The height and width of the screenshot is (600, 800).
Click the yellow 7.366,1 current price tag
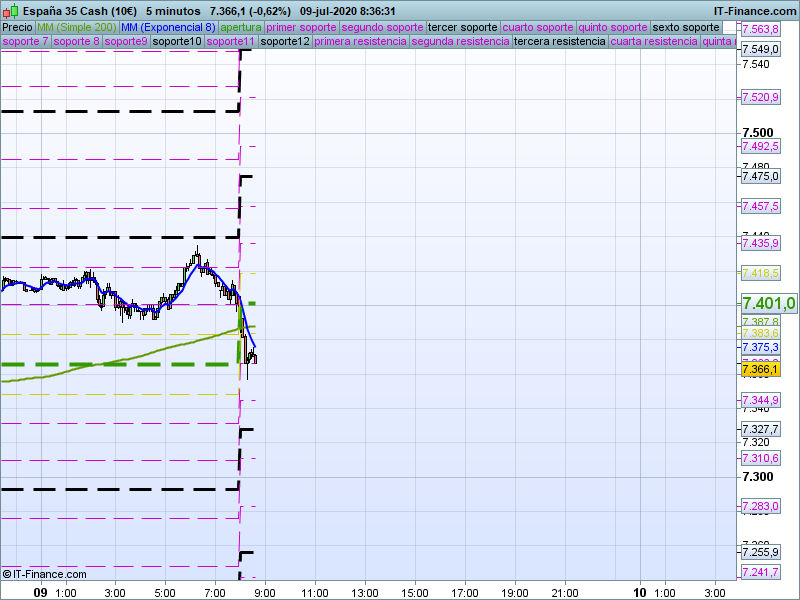tap(759, 370)
